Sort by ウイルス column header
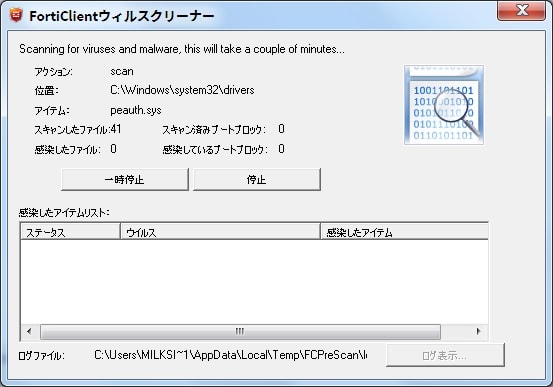Viewport: 553px width, 387px height. (x=220, y=232)
